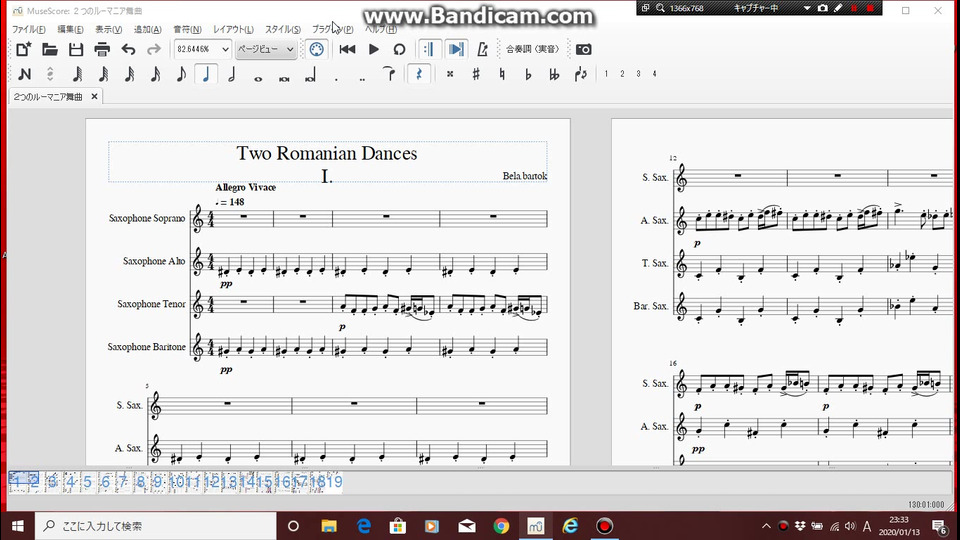
Task: Select voice 1
Action: (x=606, y=74)
